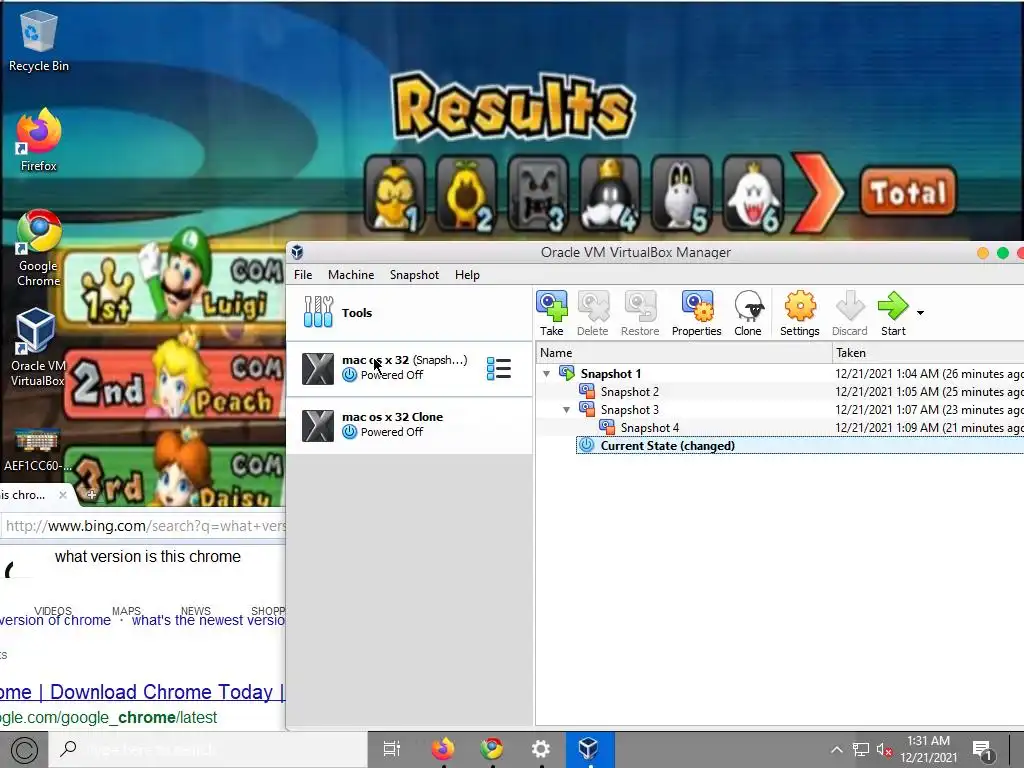Select Tools in VirtualBox sidebar

[409, 313]
